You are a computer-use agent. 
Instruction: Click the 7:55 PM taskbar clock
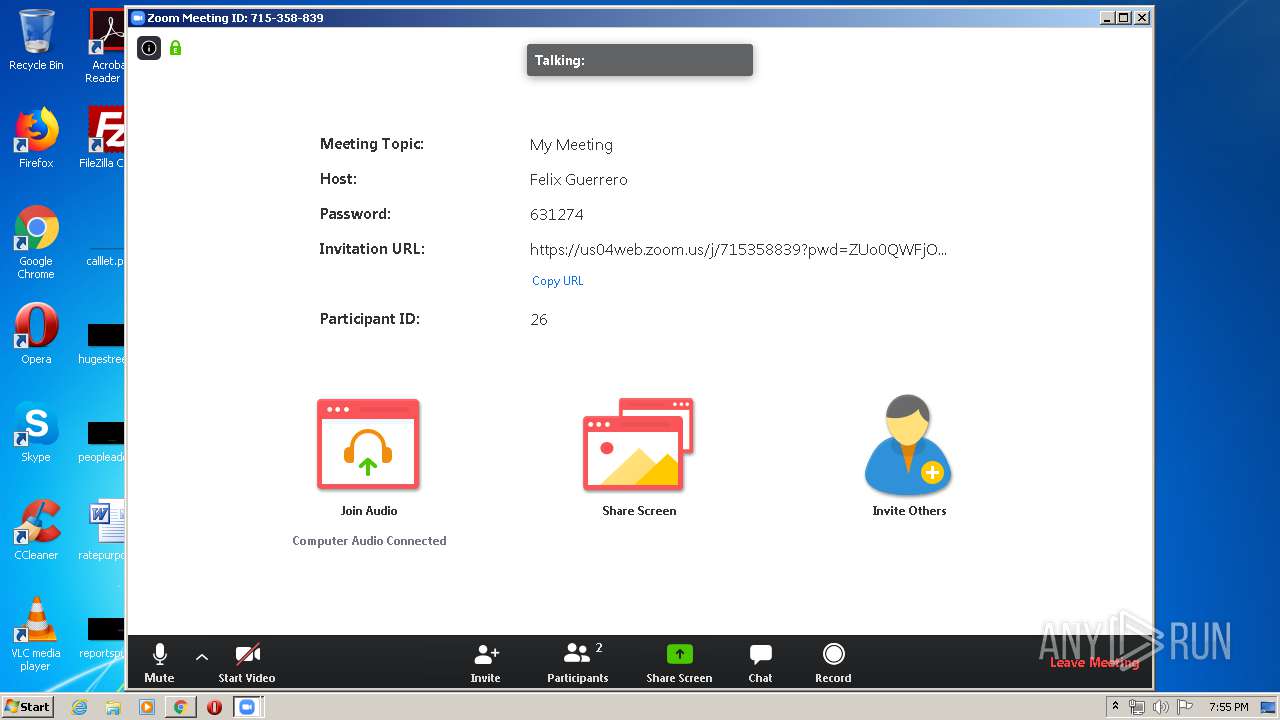[x=1228, y=707]
